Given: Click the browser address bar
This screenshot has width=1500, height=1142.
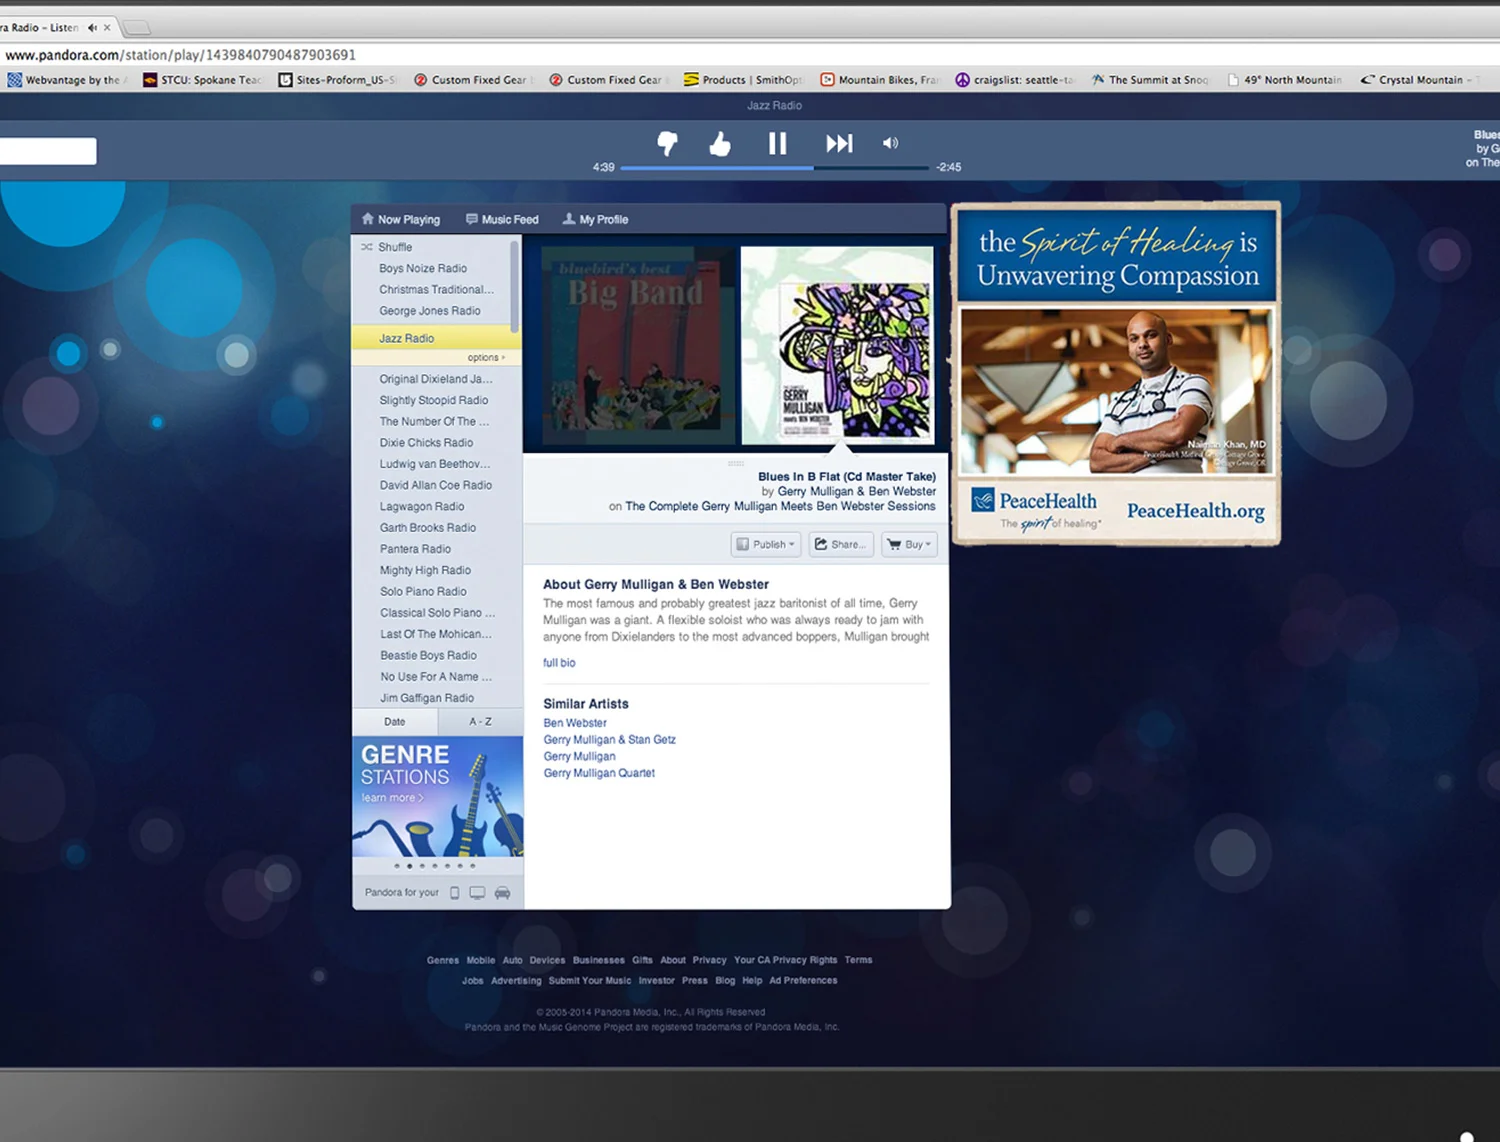Looking at the screenshot, I should pyautogui.click(x=750, y=55).
